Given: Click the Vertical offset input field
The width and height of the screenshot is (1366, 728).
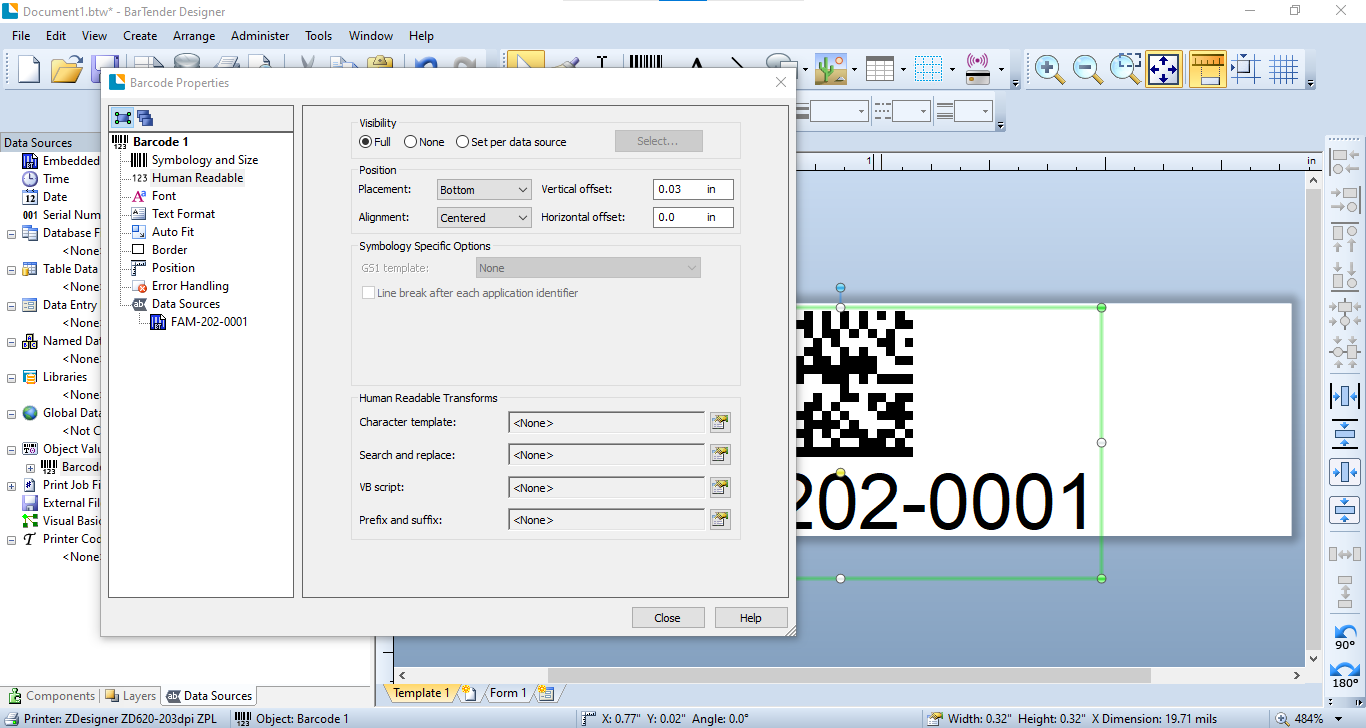Looking at the screenshot, I should pyautogui.click(x=693, y=189).
